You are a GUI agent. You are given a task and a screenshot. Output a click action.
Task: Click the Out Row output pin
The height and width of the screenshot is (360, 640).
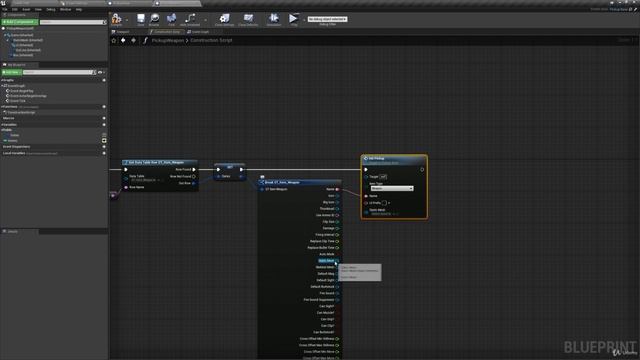point(194,183)
